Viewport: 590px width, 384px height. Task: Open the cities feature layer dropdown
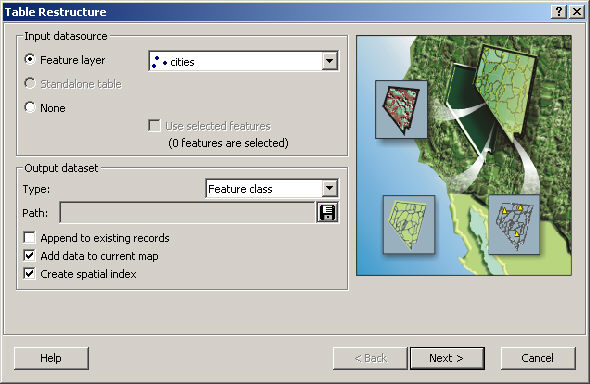[x=329, y=61]
